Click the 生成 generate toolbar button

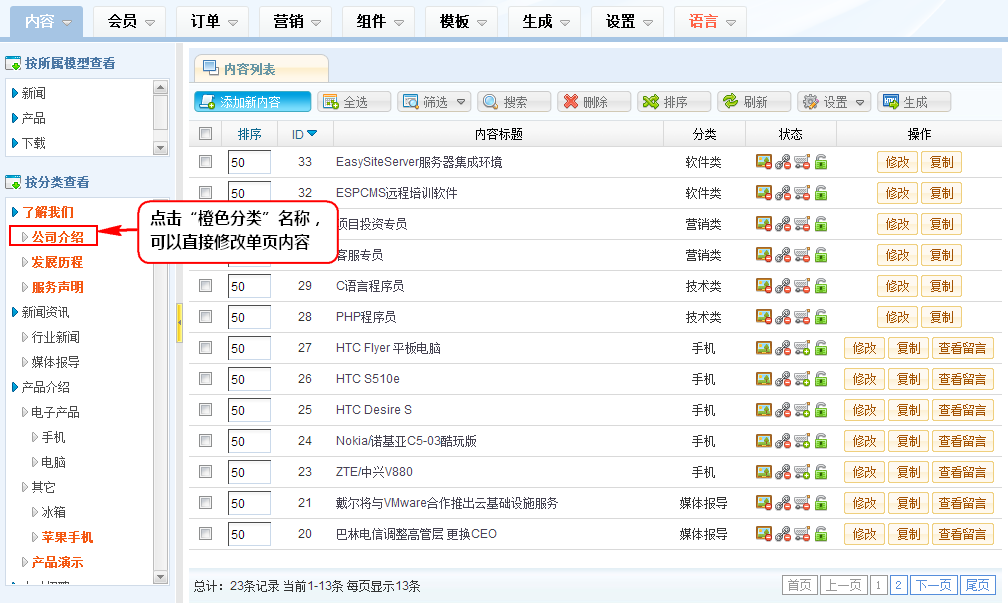tap(914, 102)
